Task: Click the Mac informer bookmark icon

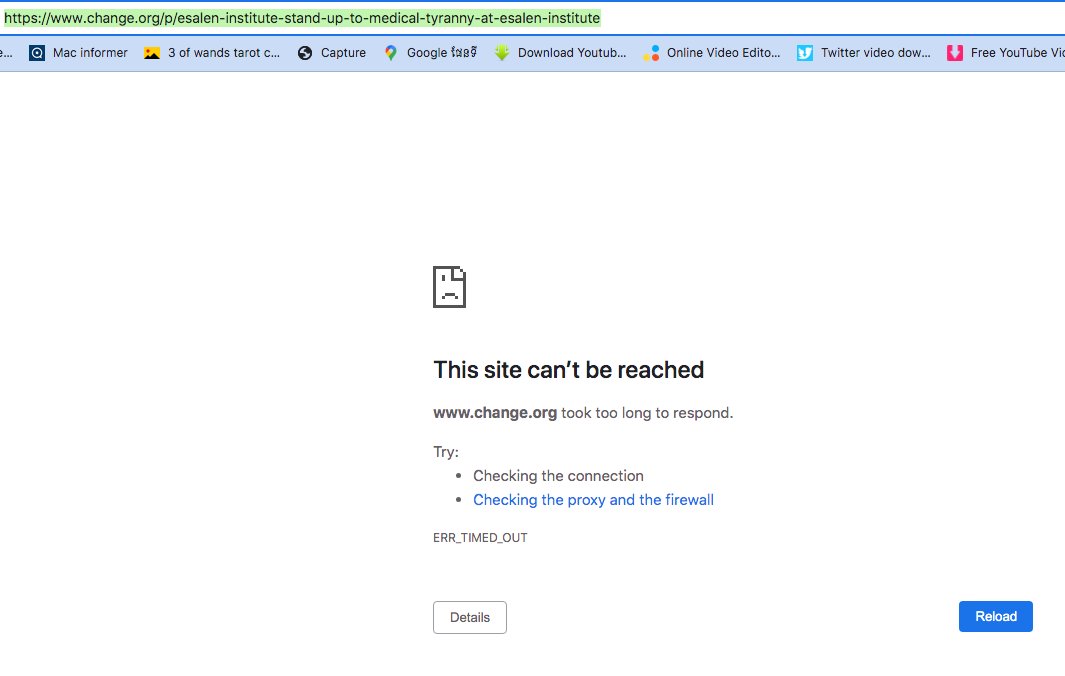Action: (x=37, y=53)
